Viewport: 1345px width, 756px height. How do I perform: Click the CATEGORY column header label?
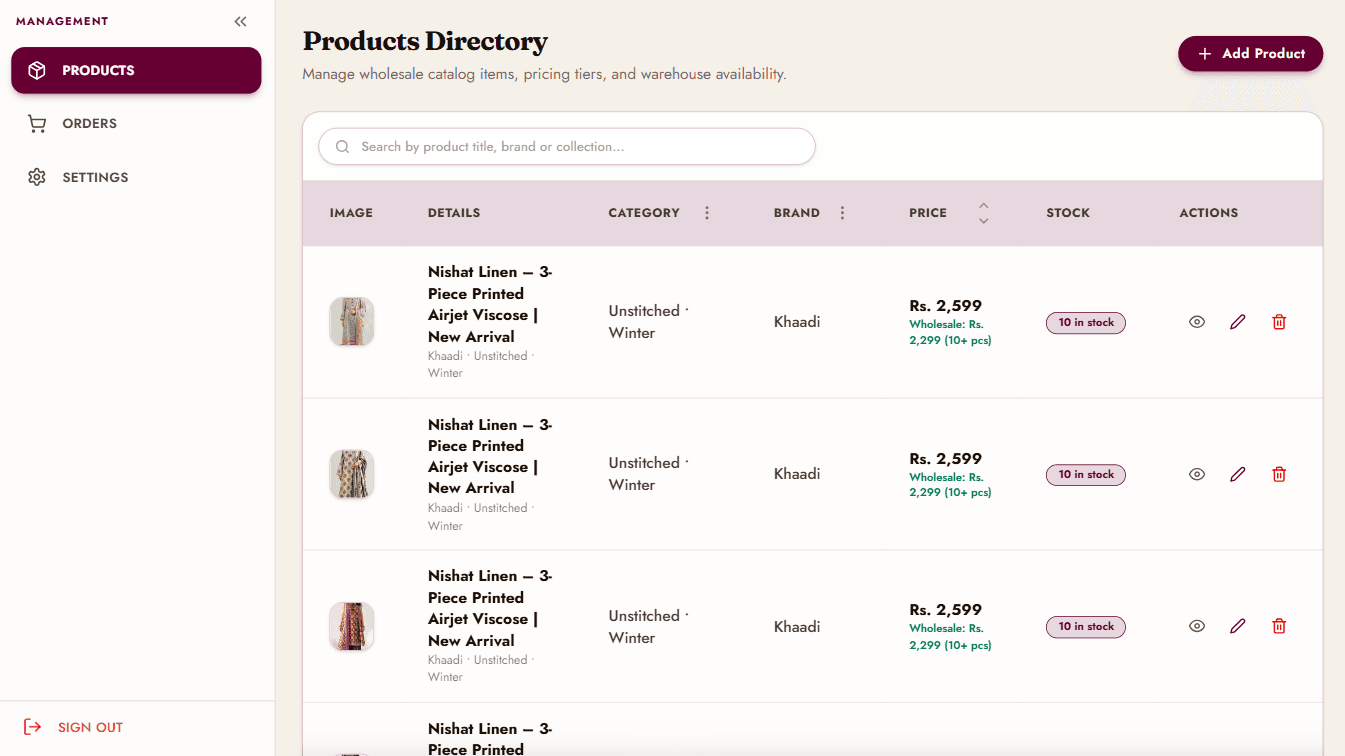[x=644, y=213]
